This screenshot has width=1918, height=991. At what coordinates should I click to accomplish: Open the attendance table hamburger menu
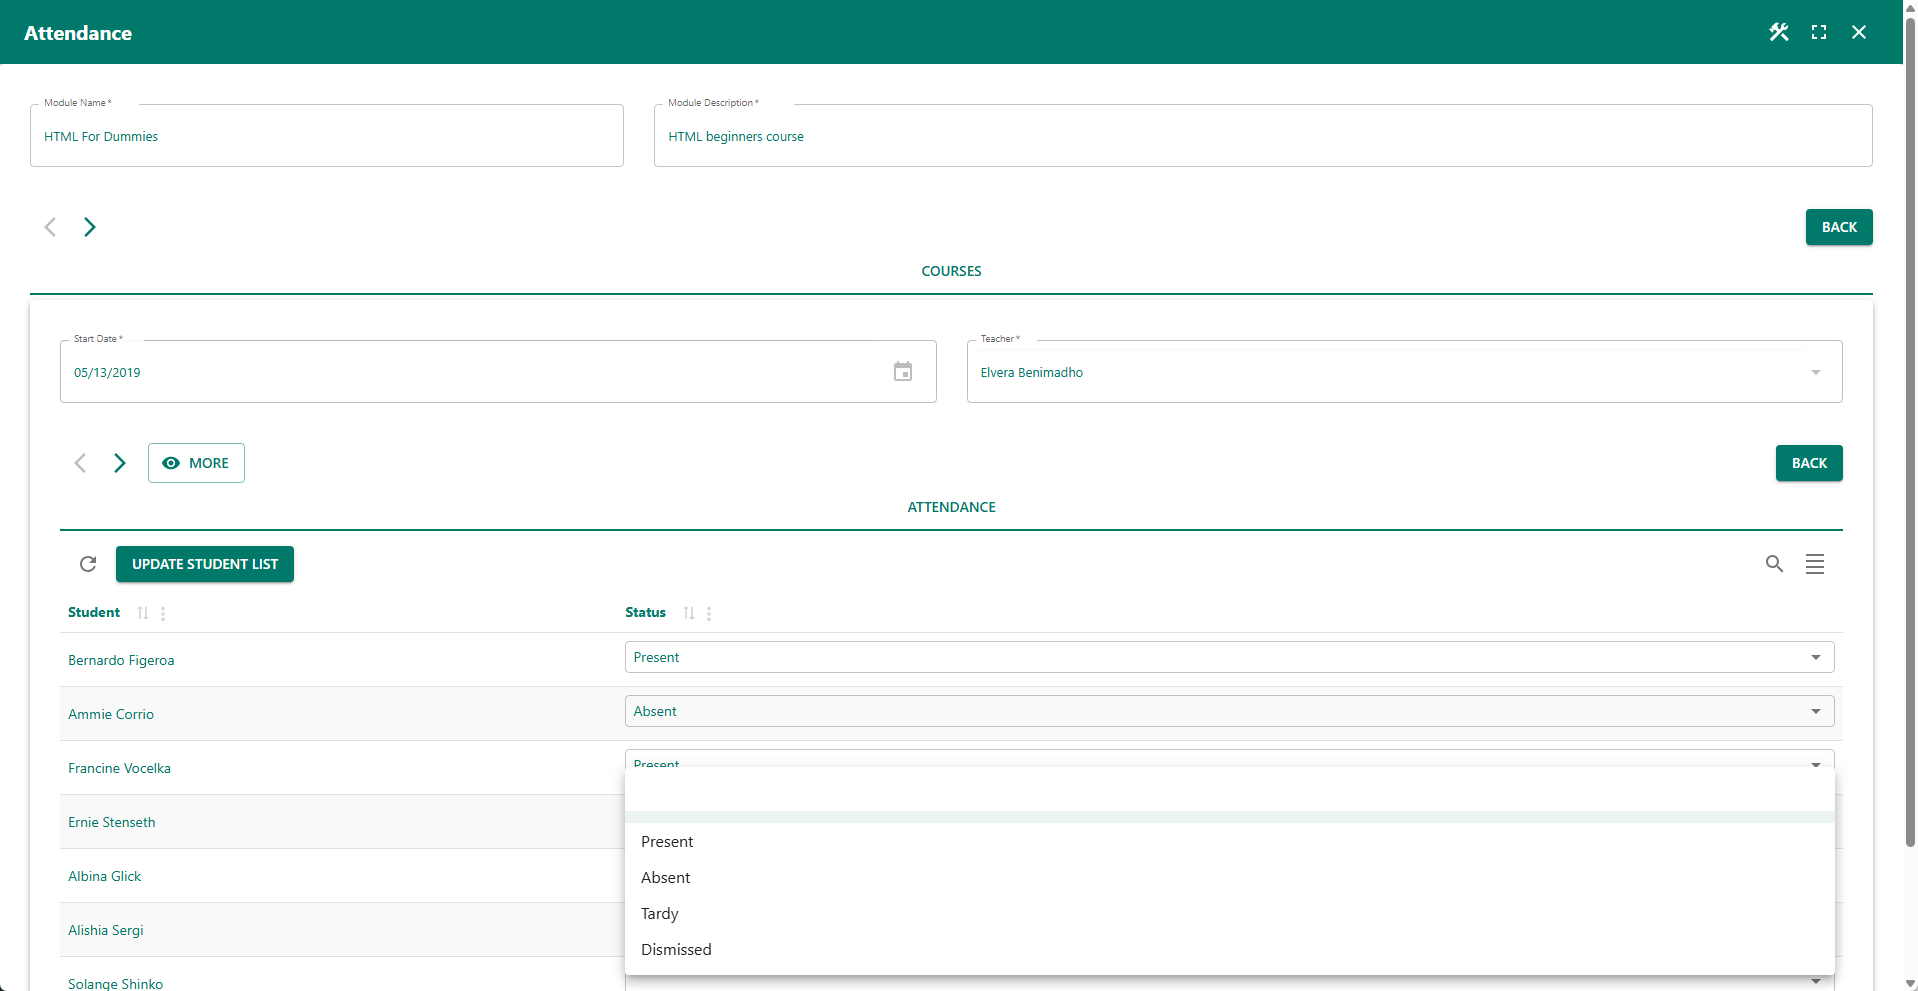coord(1814,564)
